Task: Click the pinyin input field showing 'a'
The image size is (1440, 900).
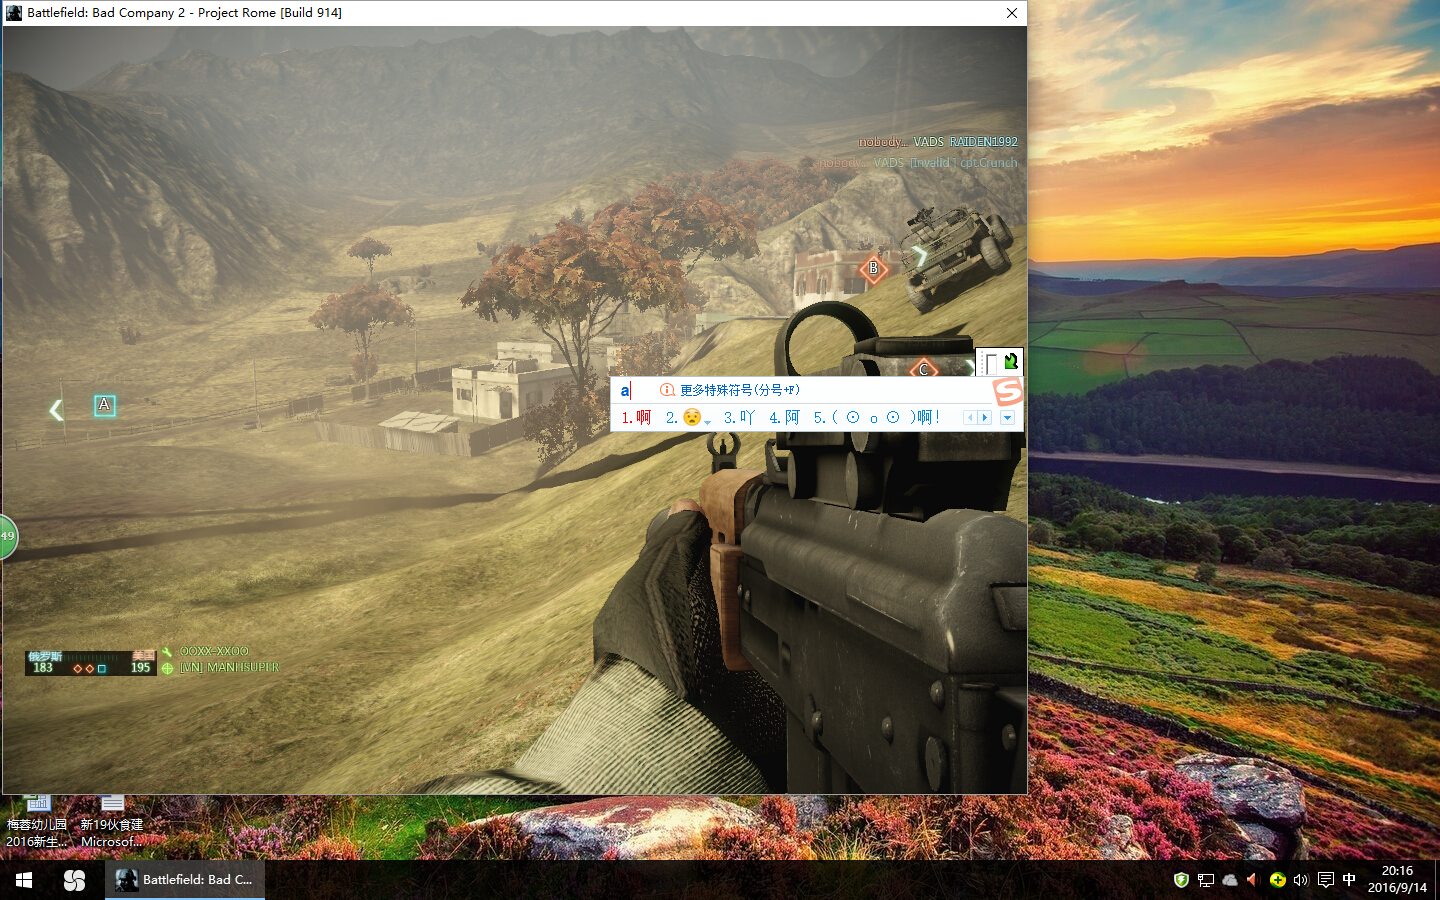Action: tap(625, 390)
